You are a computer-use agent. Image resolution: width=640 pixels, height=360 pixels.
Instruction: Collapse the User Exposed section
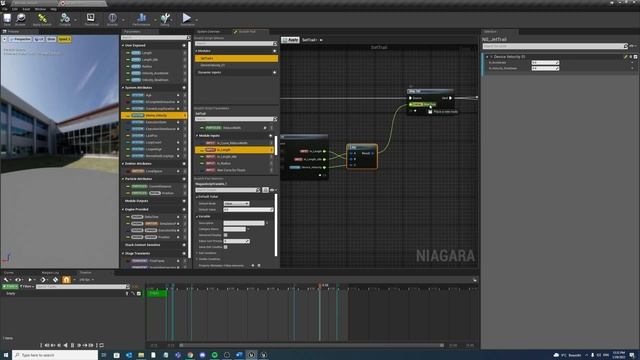pos(123,45)
